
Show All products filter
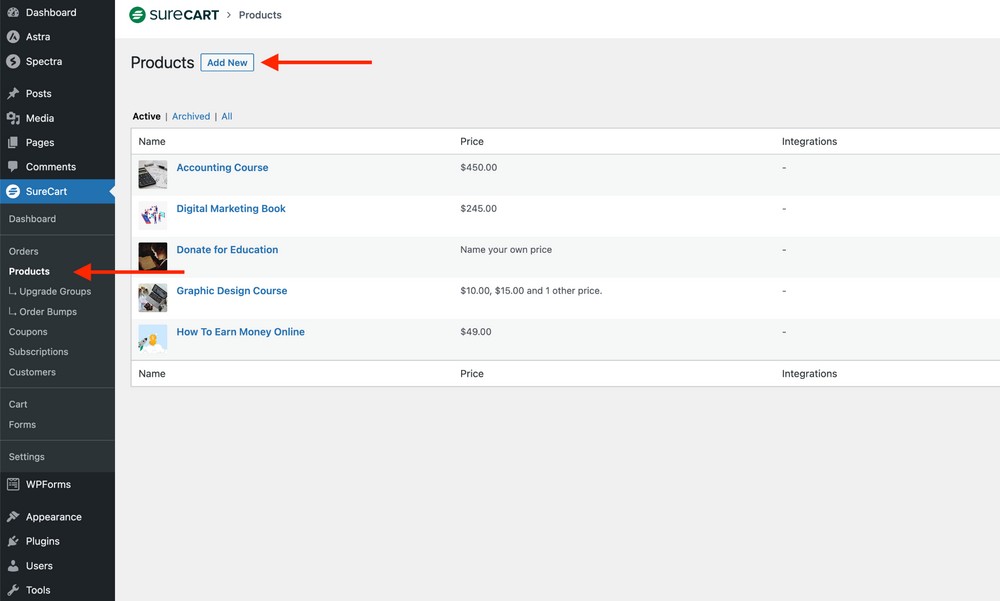pyautogui.click(x=227, y=117)
